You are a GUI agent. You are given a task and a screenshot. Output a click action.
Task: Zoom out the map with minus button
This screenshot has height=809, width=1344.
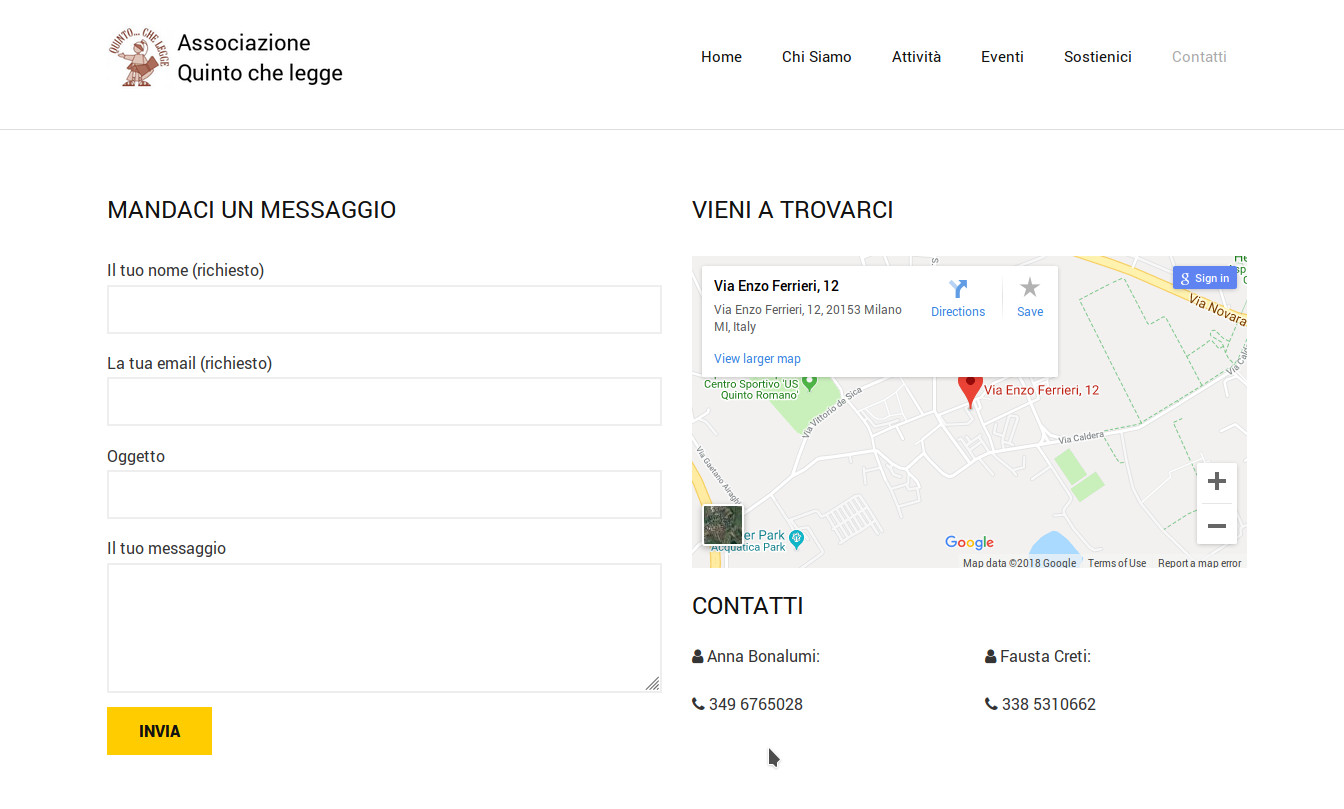click(x=1216, y=525)
